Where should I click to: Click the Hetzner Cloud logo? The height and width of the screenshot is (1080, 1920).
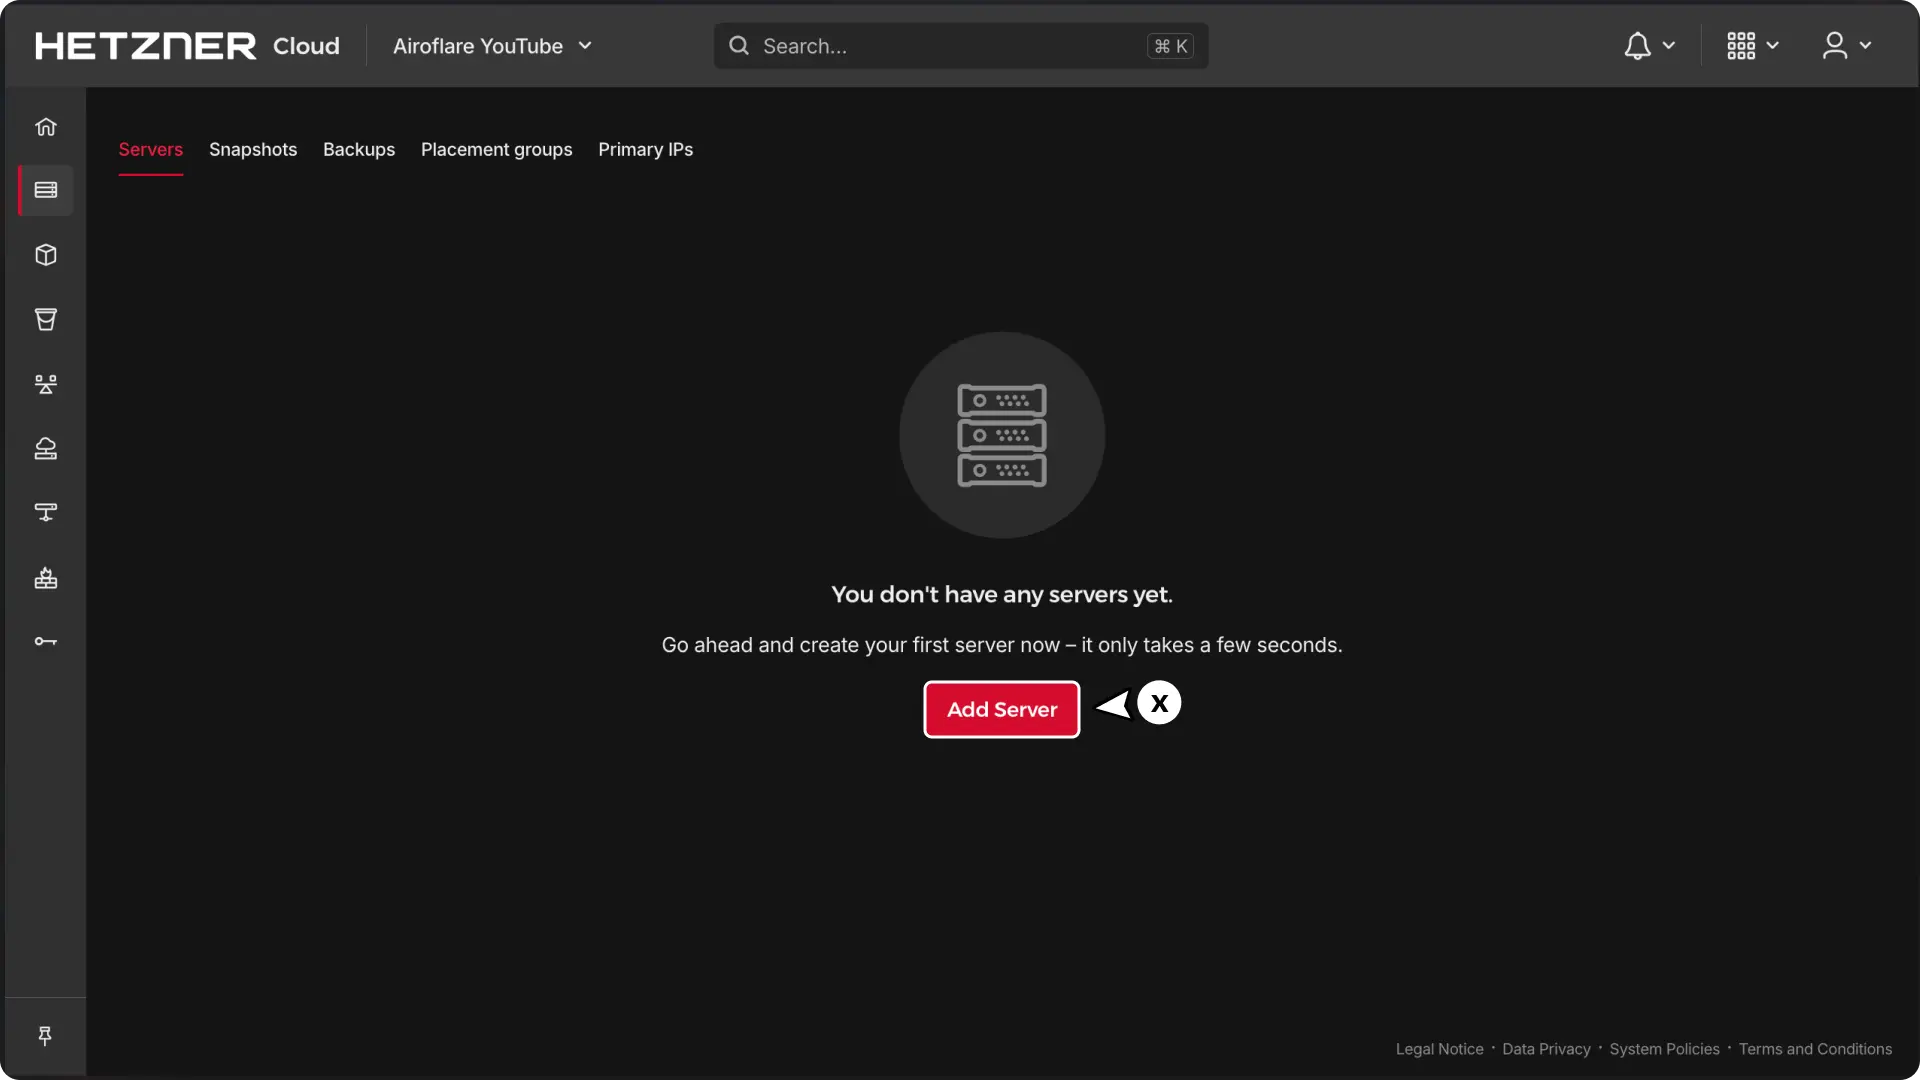click(187, 46)
